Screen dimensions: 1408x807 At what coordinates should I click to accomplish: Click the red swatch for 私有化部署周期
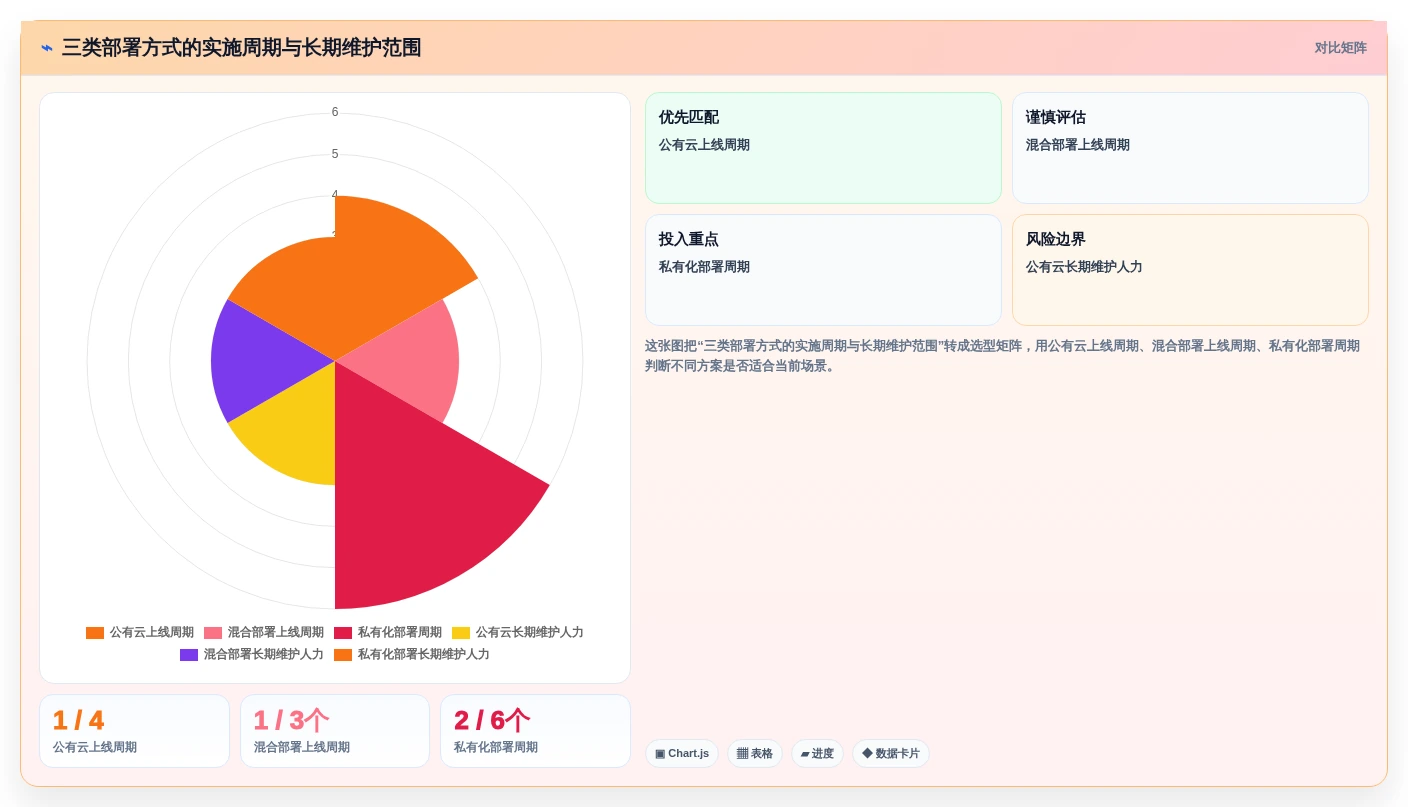click(x=343, y=633)
